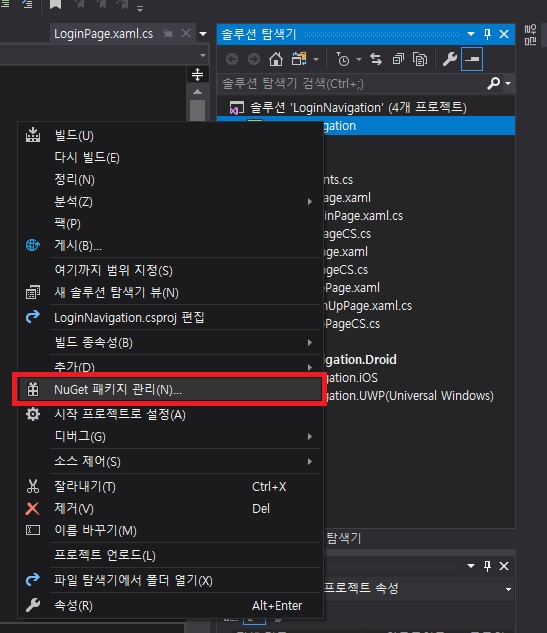Open the Solution Explorer window options dropdown arrow
The height and width of the screenshot is (633, 547).
[x=471, y=34]
